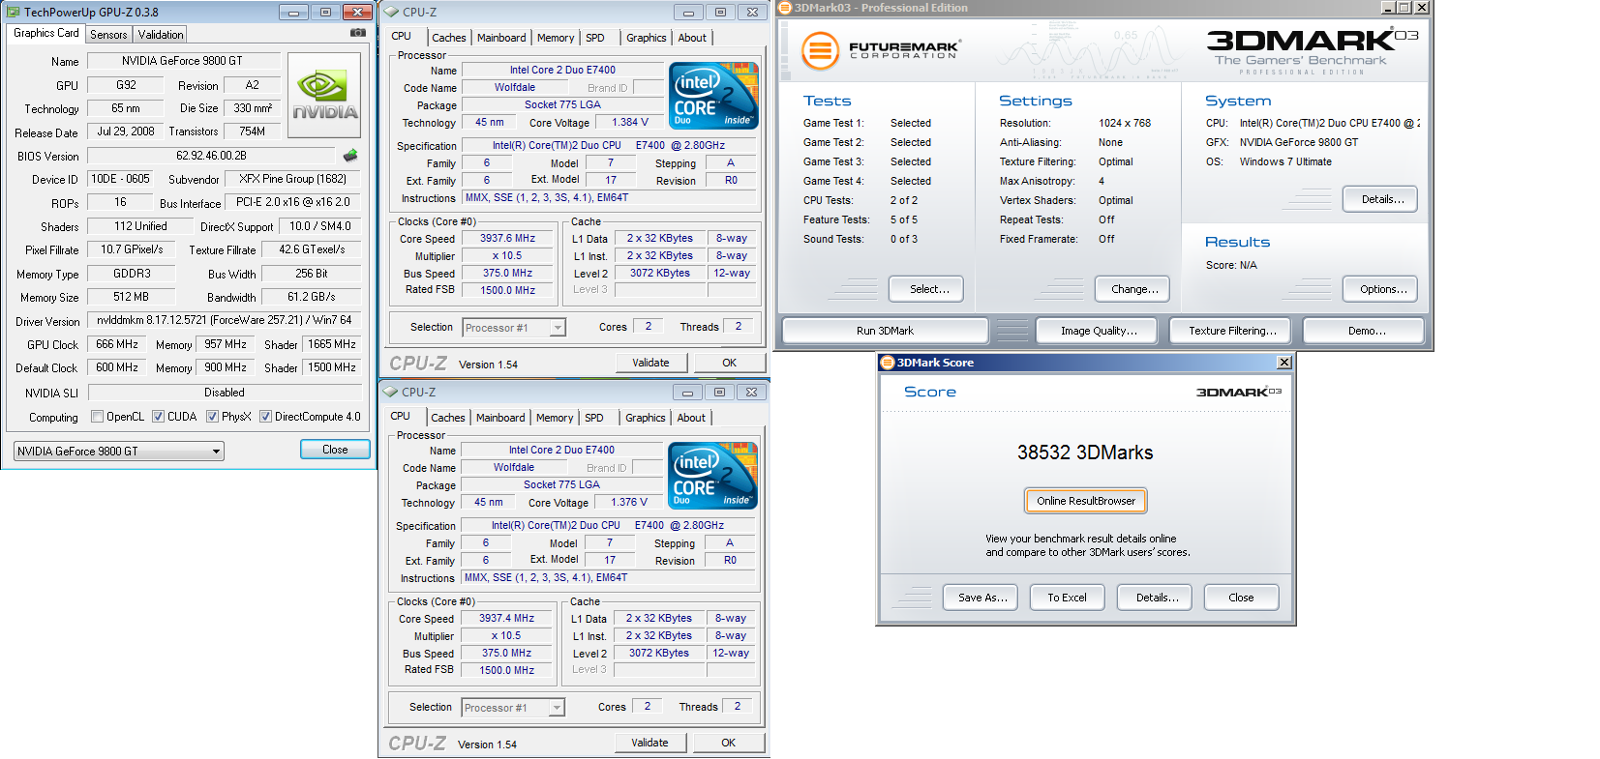Click 3DMark Score dialog title icon
Image resolution: width=1600 pixels, height=759 pixels.
coord(887,362)
